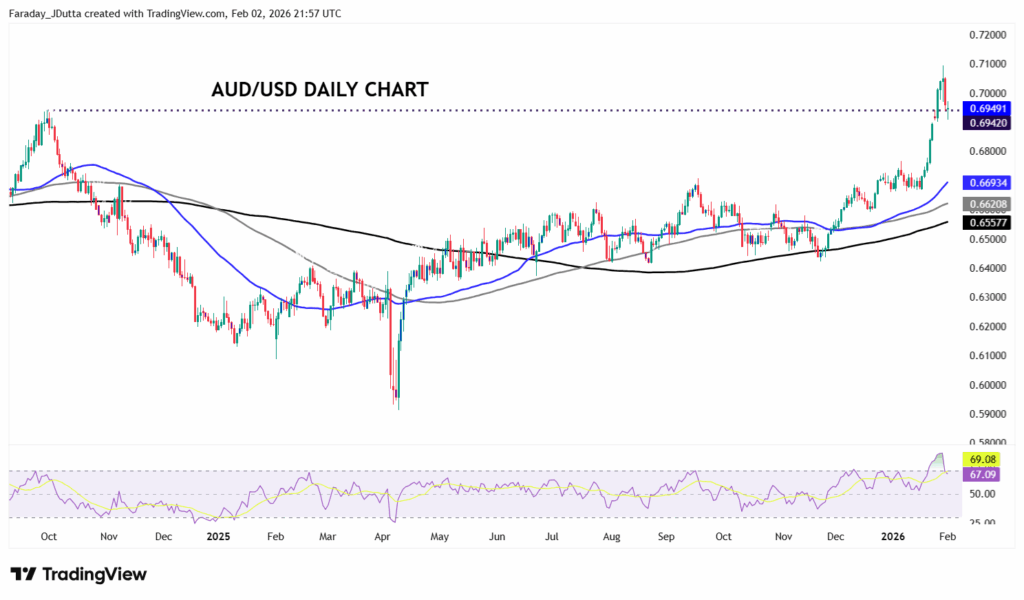Click the 50.00 RSI axis level
The height and width of the screenshot is (600, 1024).
pos(984,494)
